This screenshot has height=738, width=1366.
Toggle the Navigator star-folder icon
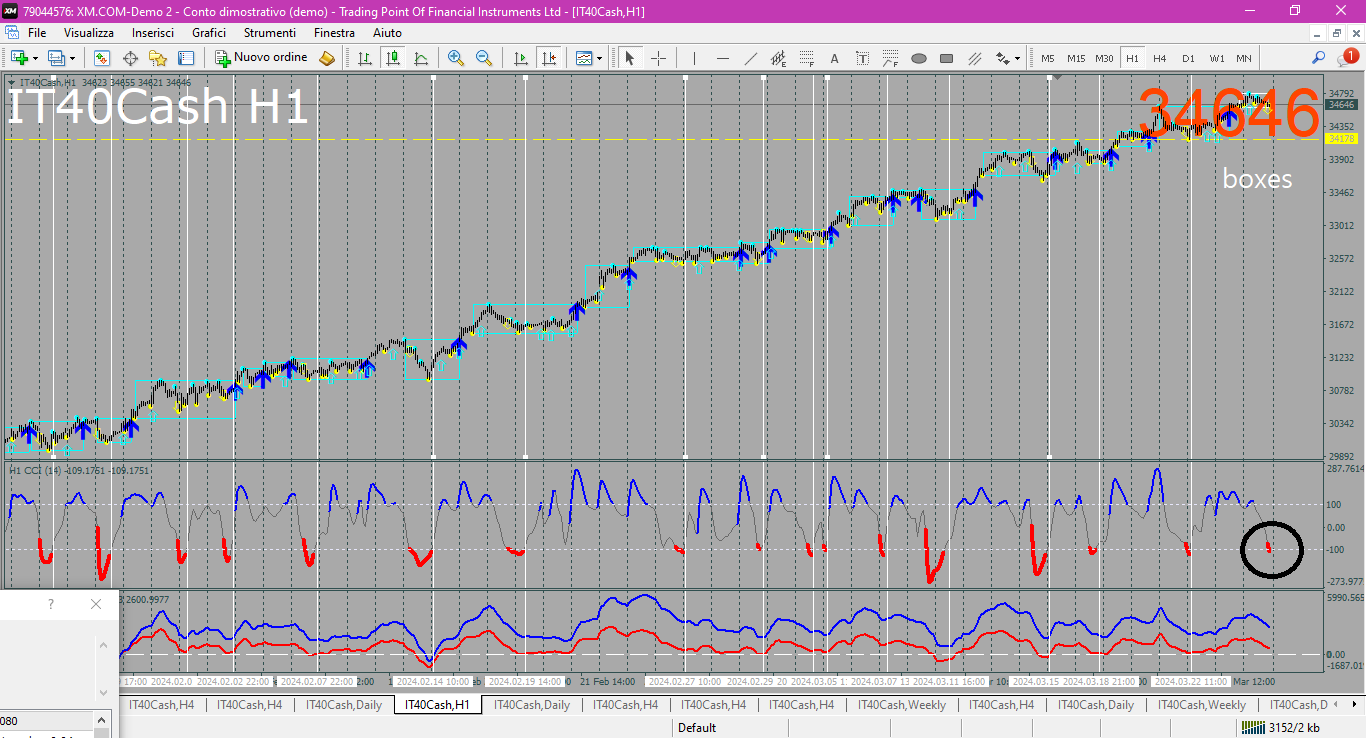pyautogui.click(x=158, y=58)
